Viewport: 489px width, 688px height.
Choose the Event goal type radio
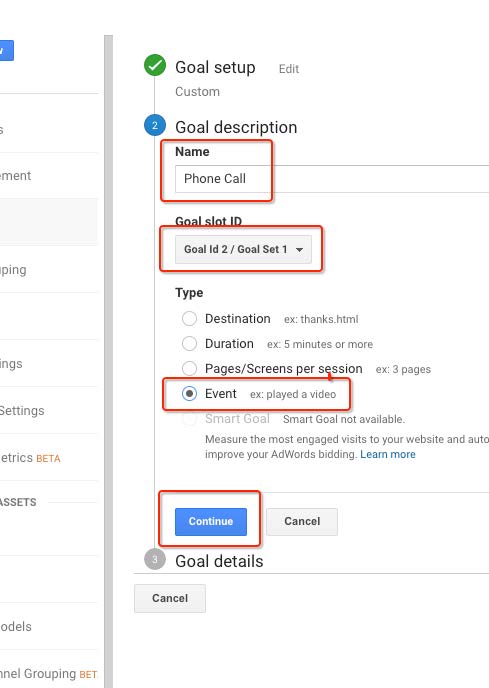pyautogui.click(x=189, y=394)
